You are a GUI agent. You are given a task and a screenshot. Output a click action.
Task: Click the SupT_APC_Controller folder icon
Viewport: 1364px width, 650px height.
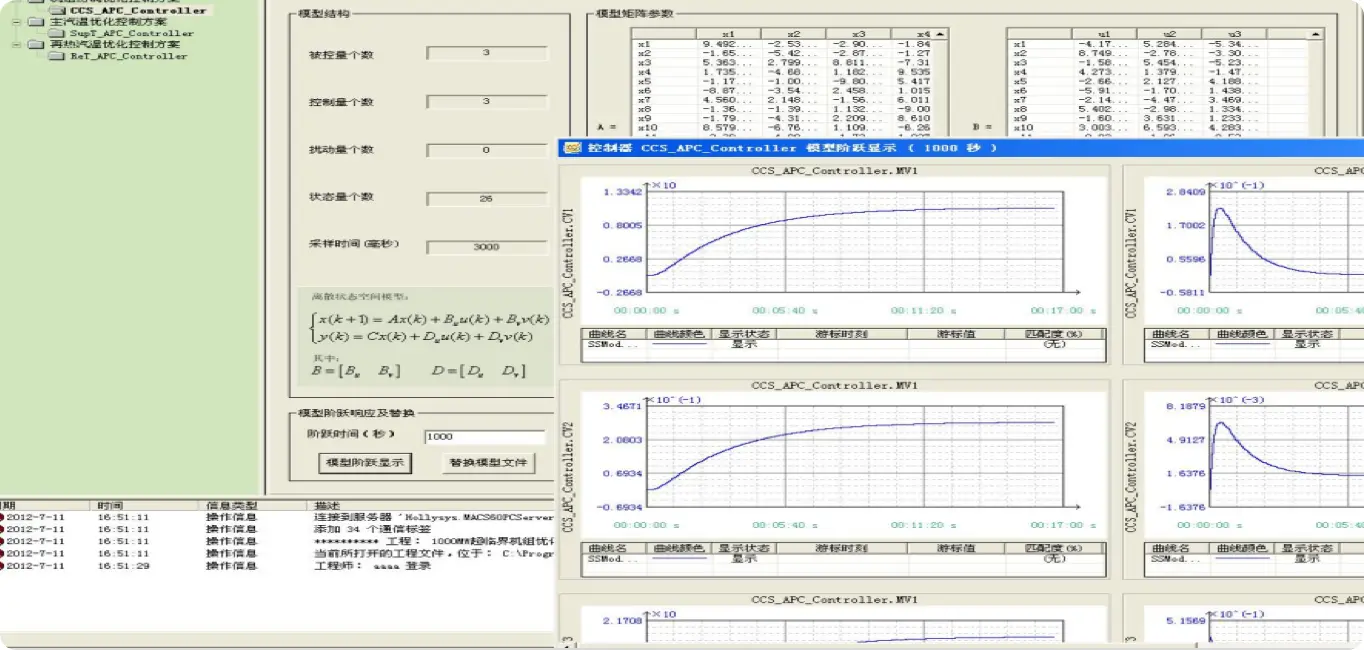click(58, 33)
